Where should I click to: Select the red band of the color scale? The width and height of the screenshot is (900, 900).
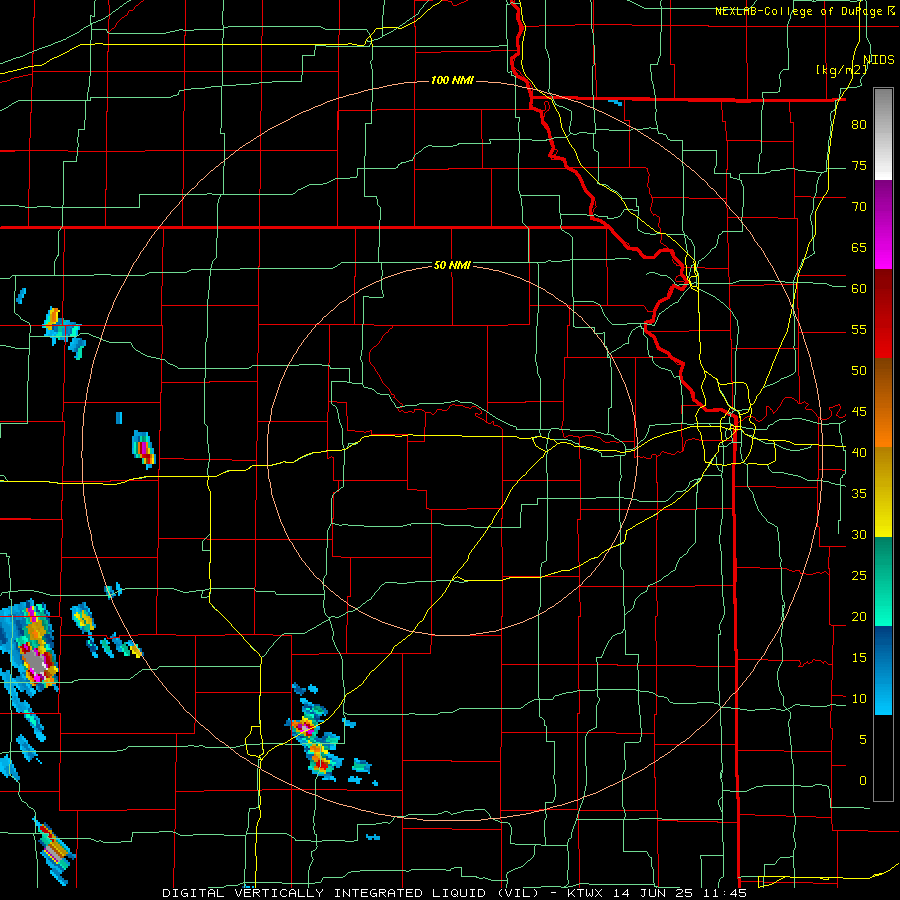click(x=883, y=314)
